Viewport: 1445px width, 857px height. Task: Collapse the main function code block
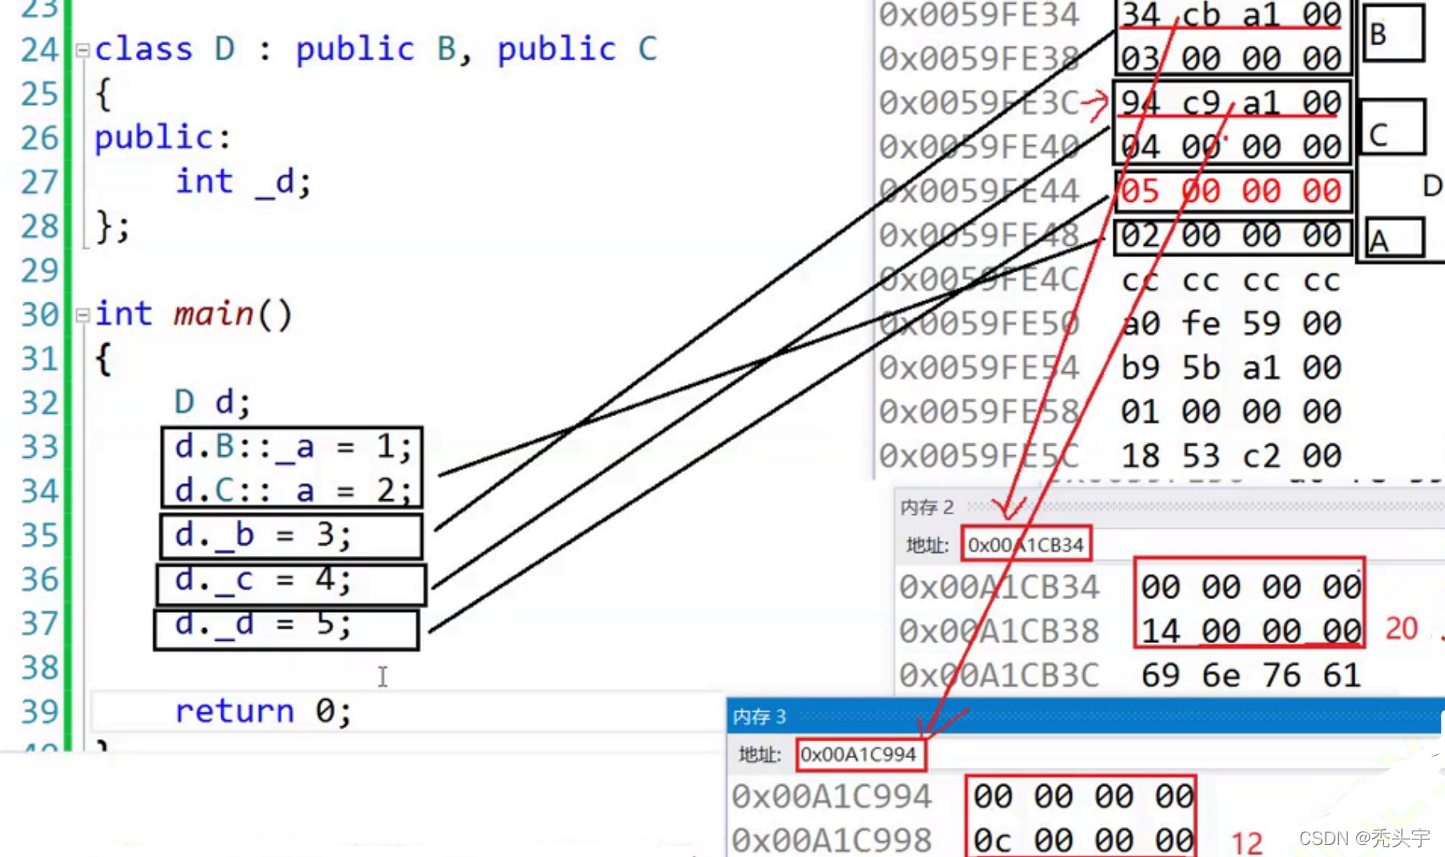pos(83,315)
